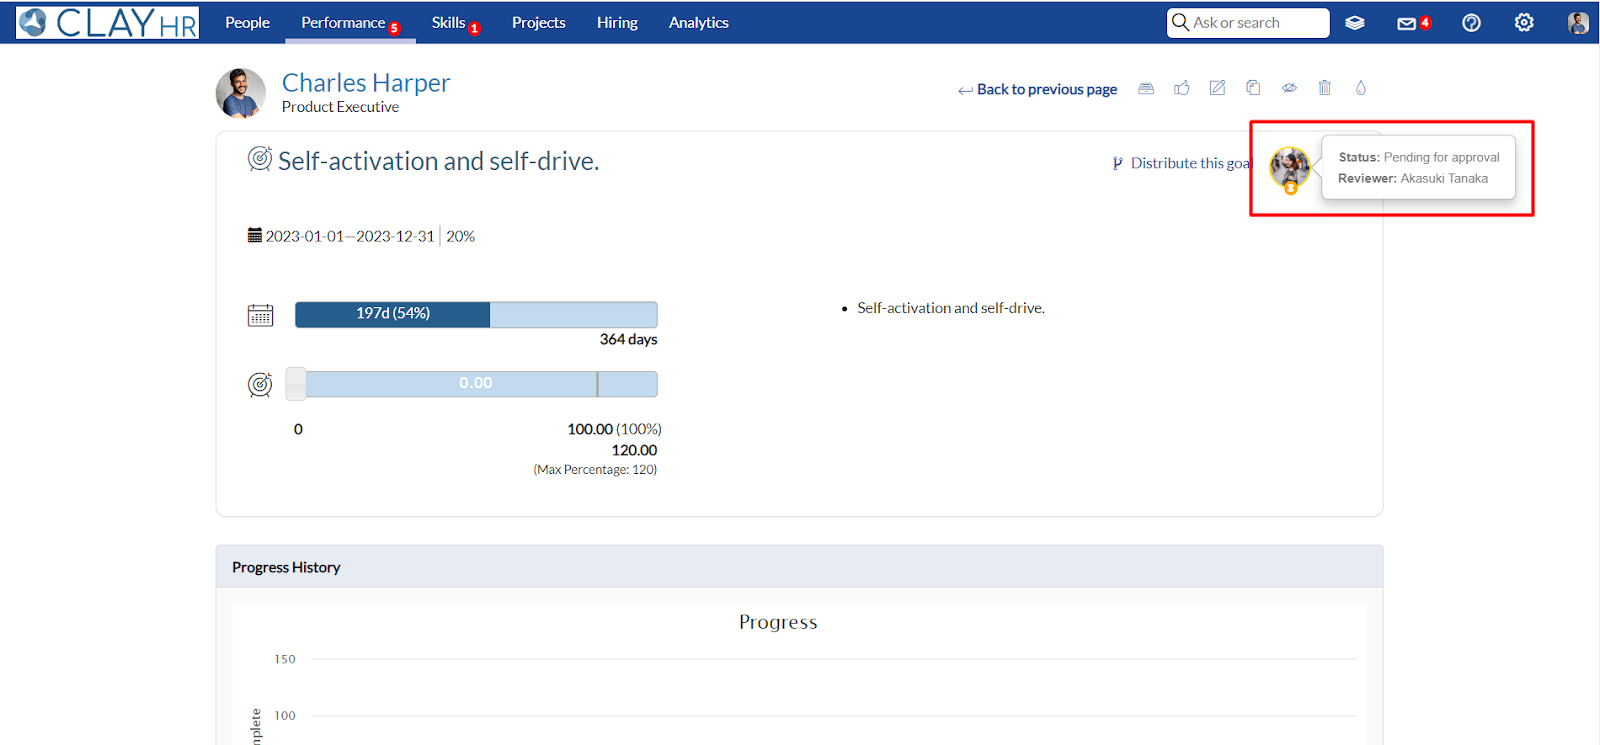Image resolution: width=1600 pixels, height=745 pixels.
Task: Click the goal target icon beside title
Action: (260, 159)
